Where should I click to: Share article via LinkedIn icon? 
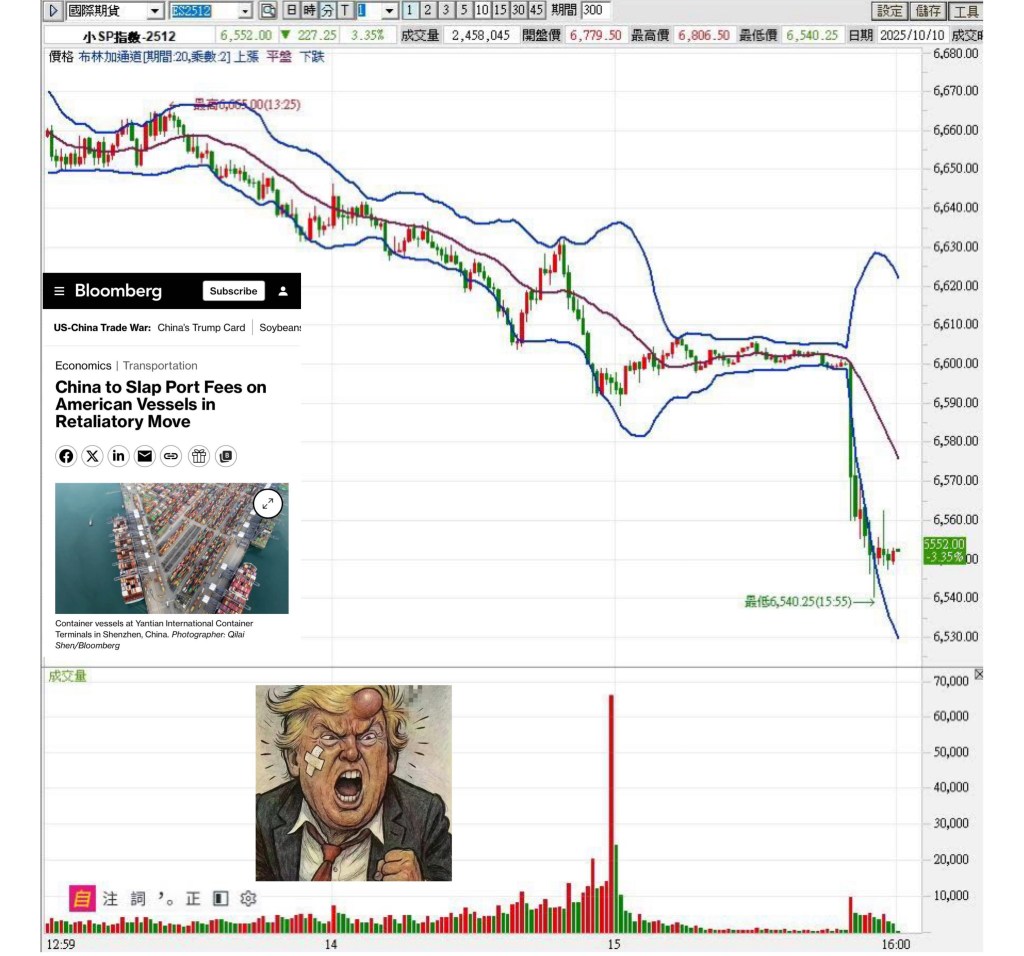coord(118,456)
